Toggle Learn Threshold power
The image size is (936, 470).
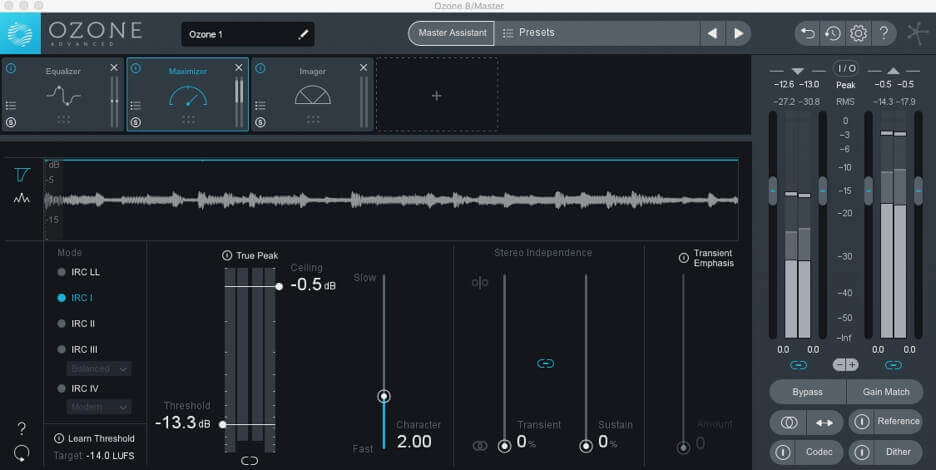pos(59,438)
